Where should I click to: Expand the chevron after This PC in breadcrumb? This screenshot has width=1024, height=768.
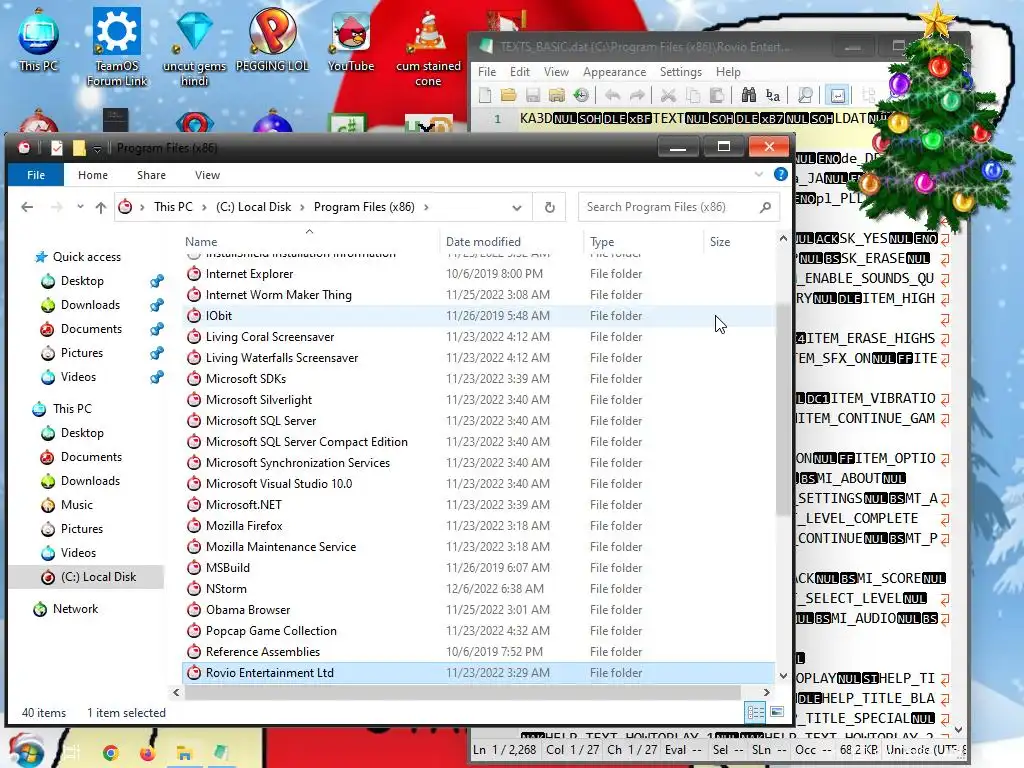tap(204, 207)
